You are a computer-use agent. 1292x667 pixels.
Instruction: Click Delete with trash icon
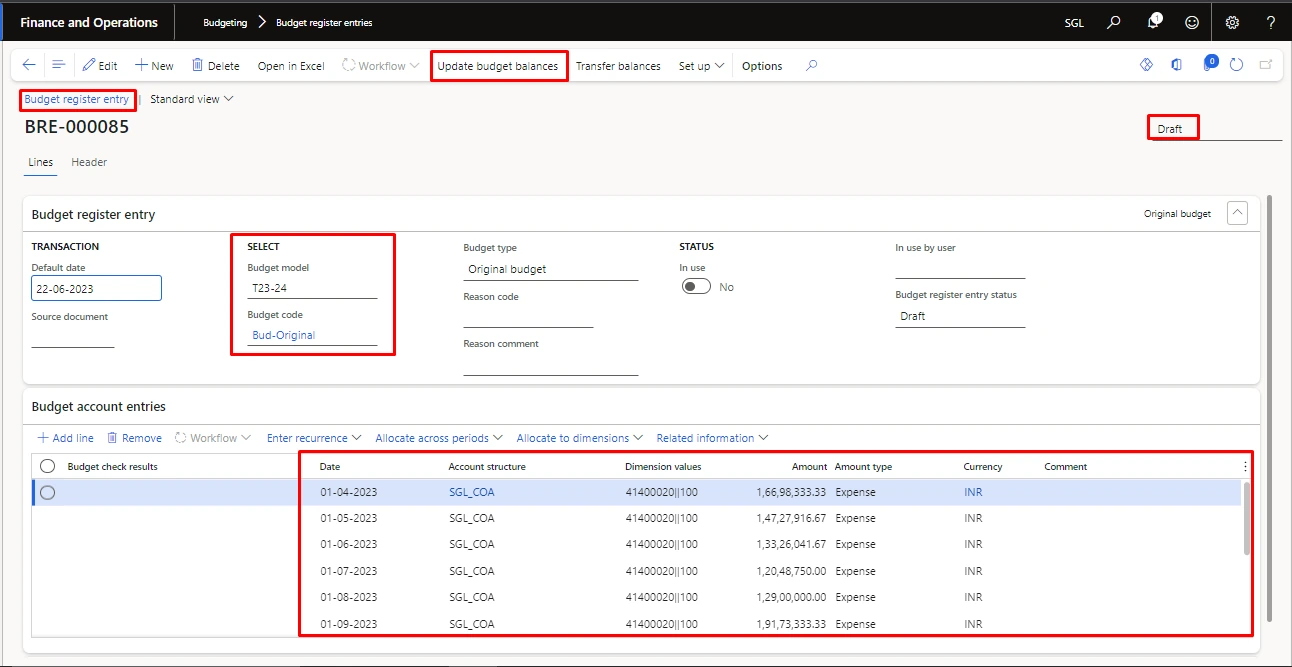tap(216, 66)
